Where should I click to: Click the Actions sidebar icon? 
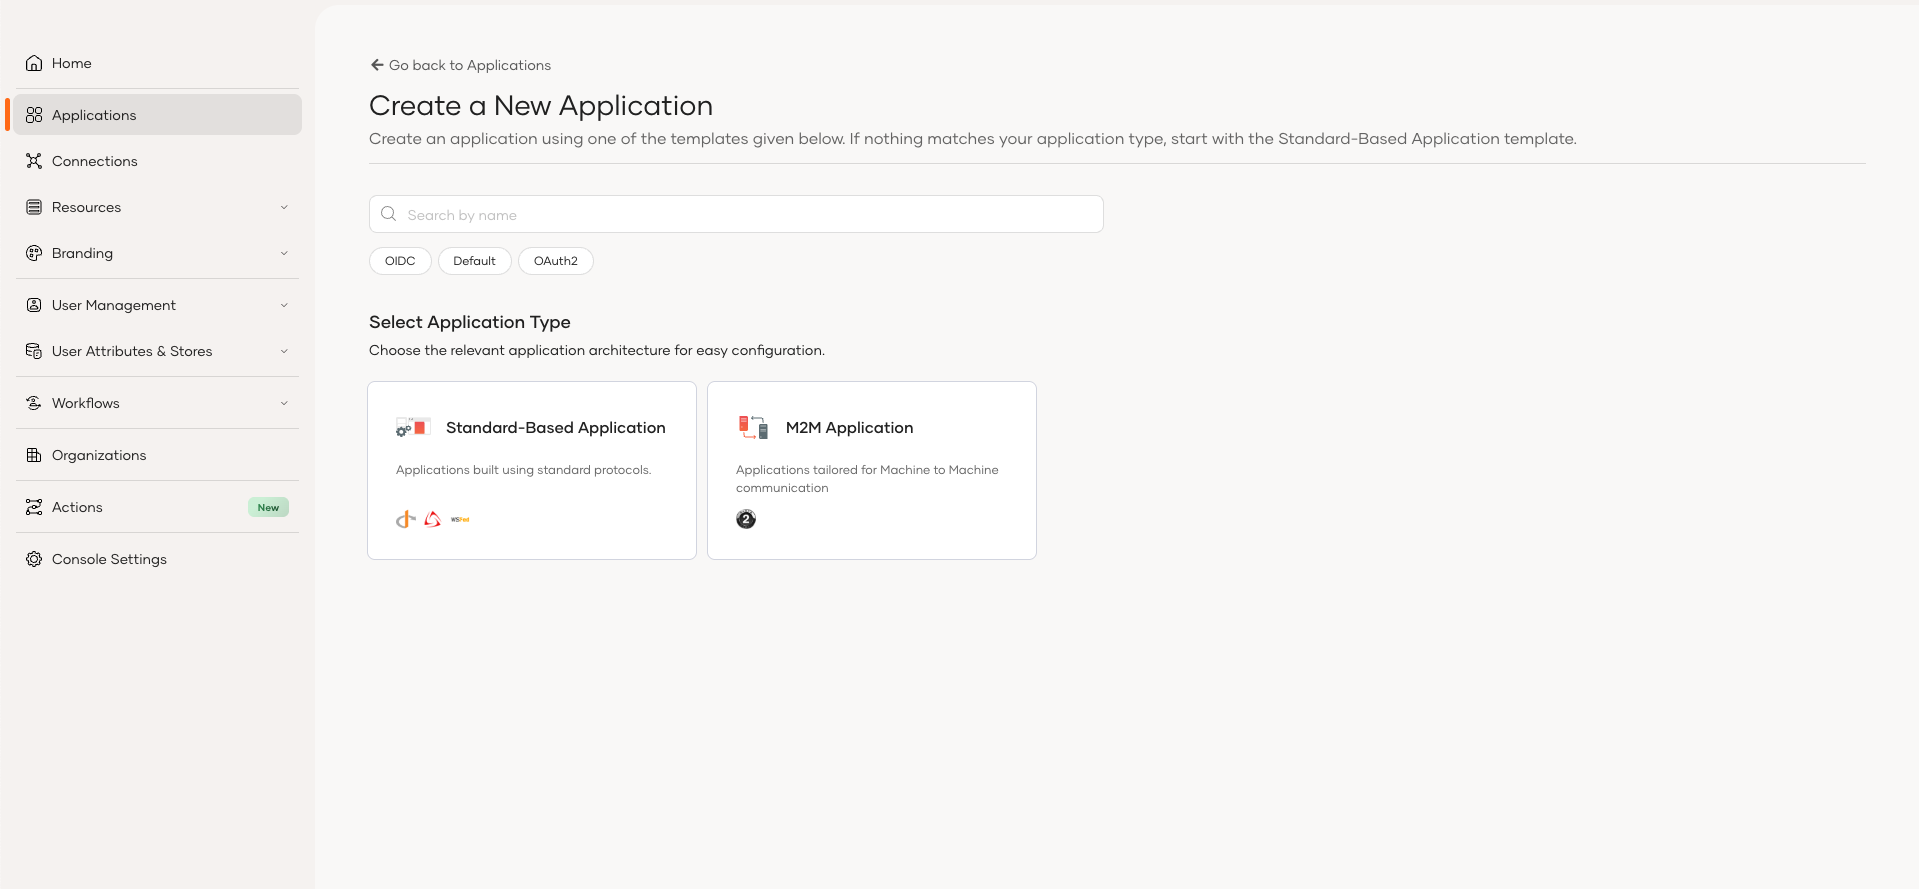click(x=34, y=507)
